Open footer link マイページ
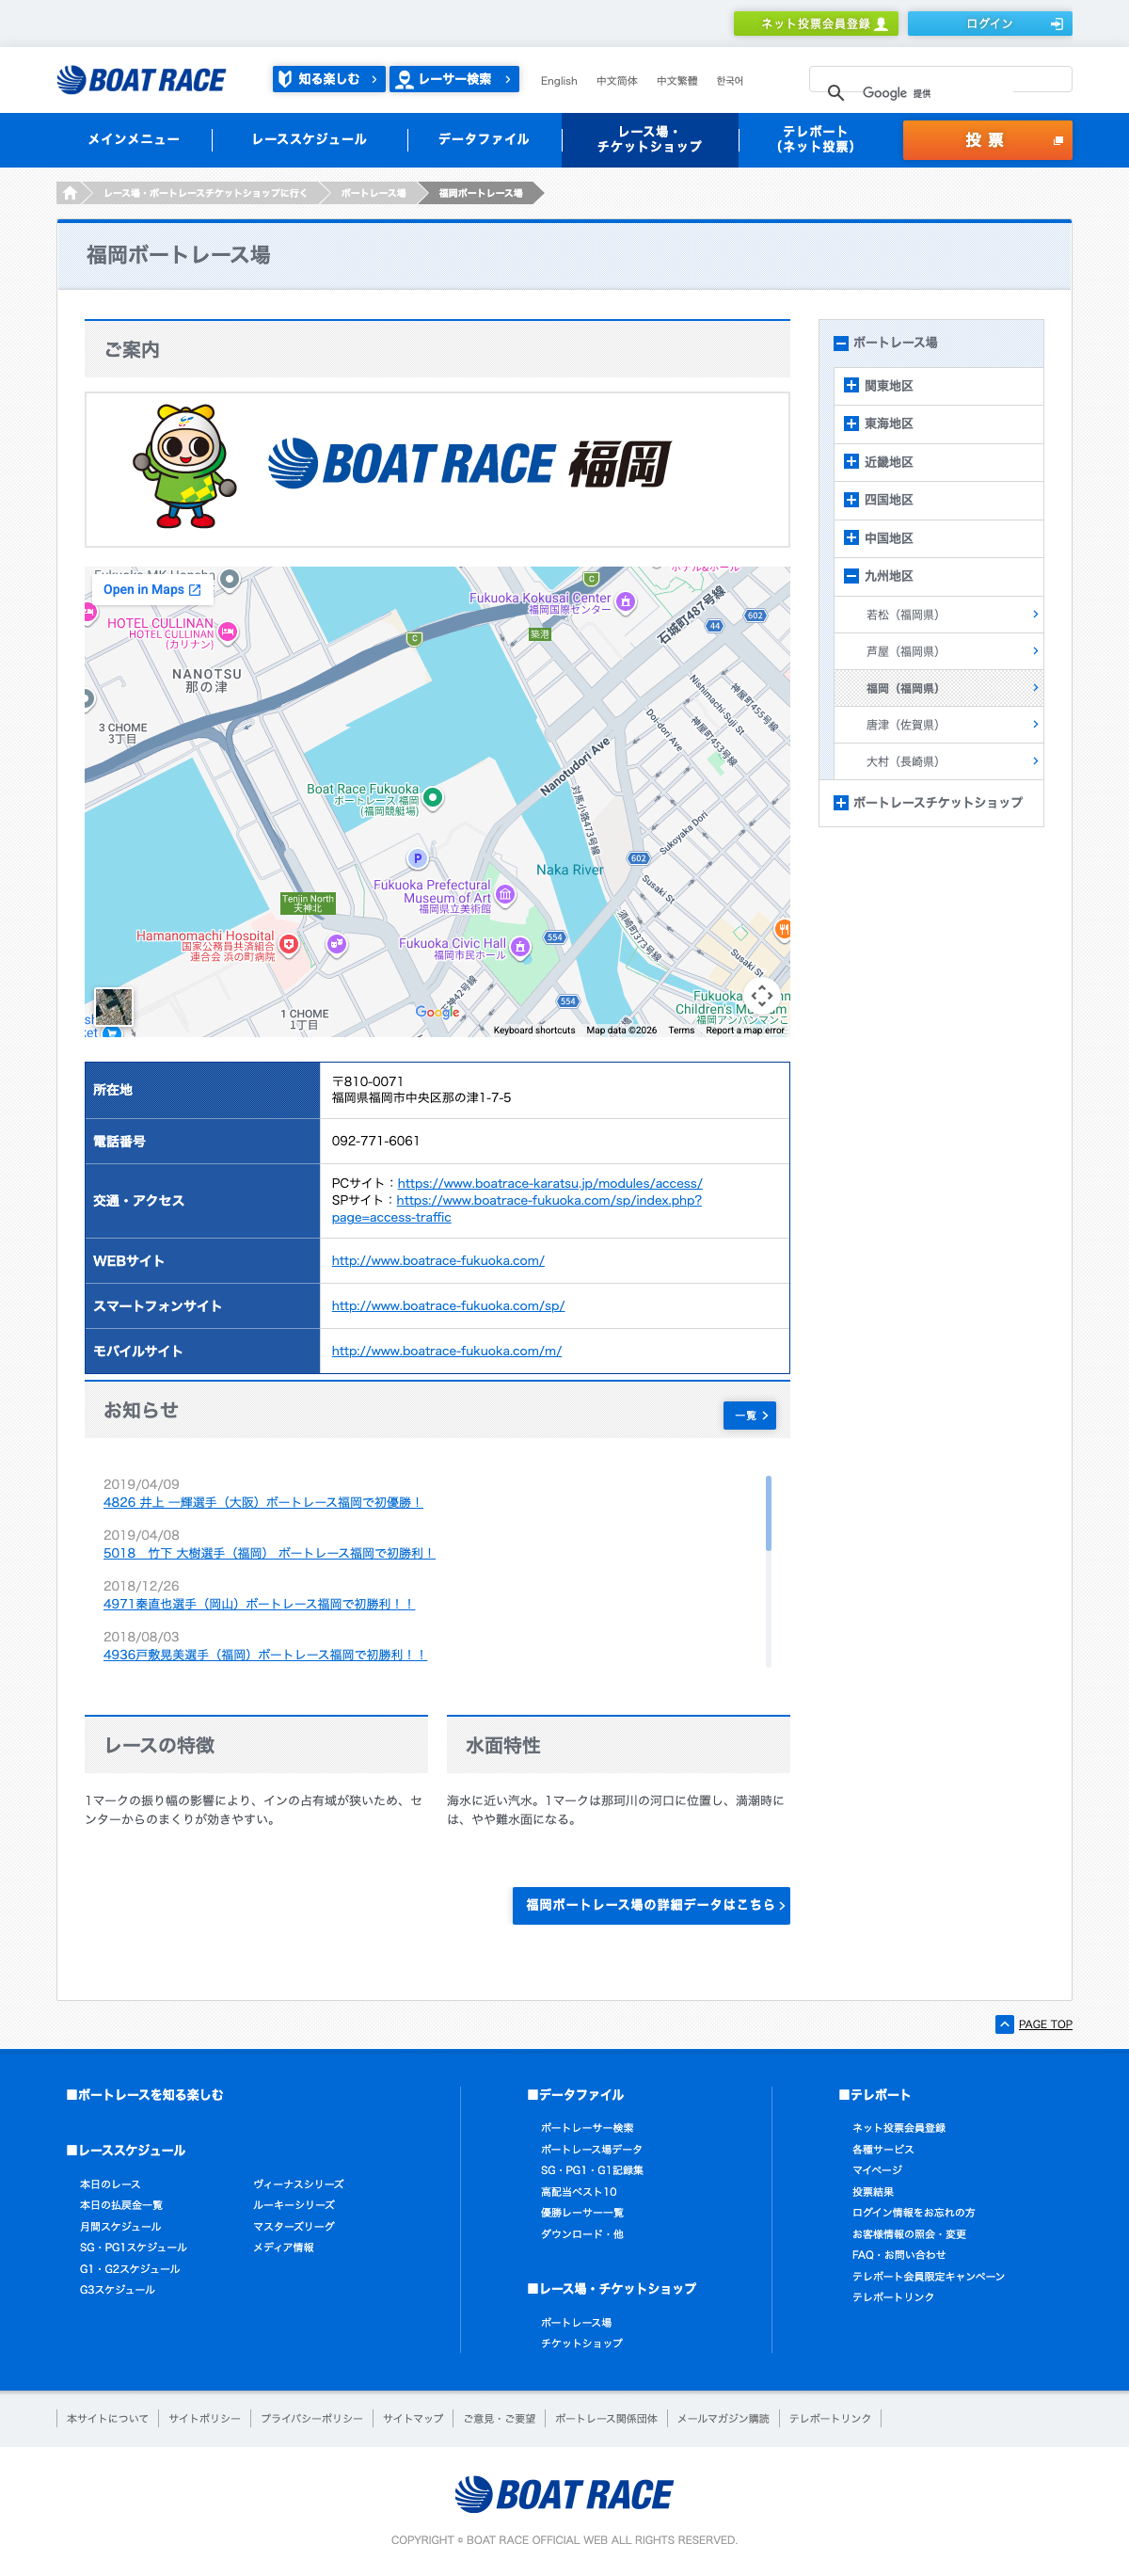This screenshot has height=2576, width=1129. (x=877, y=2169)
